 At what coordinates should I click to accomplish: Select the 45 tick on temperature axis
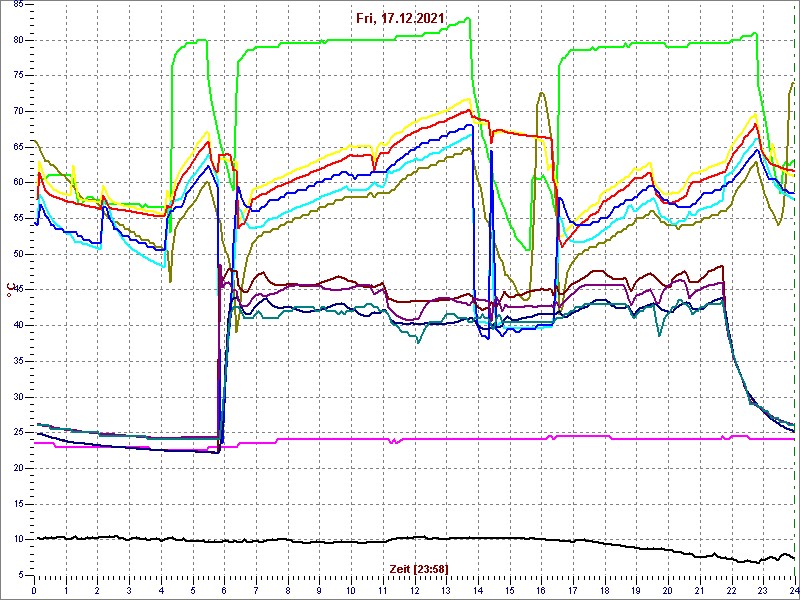[x=18, y=290]
